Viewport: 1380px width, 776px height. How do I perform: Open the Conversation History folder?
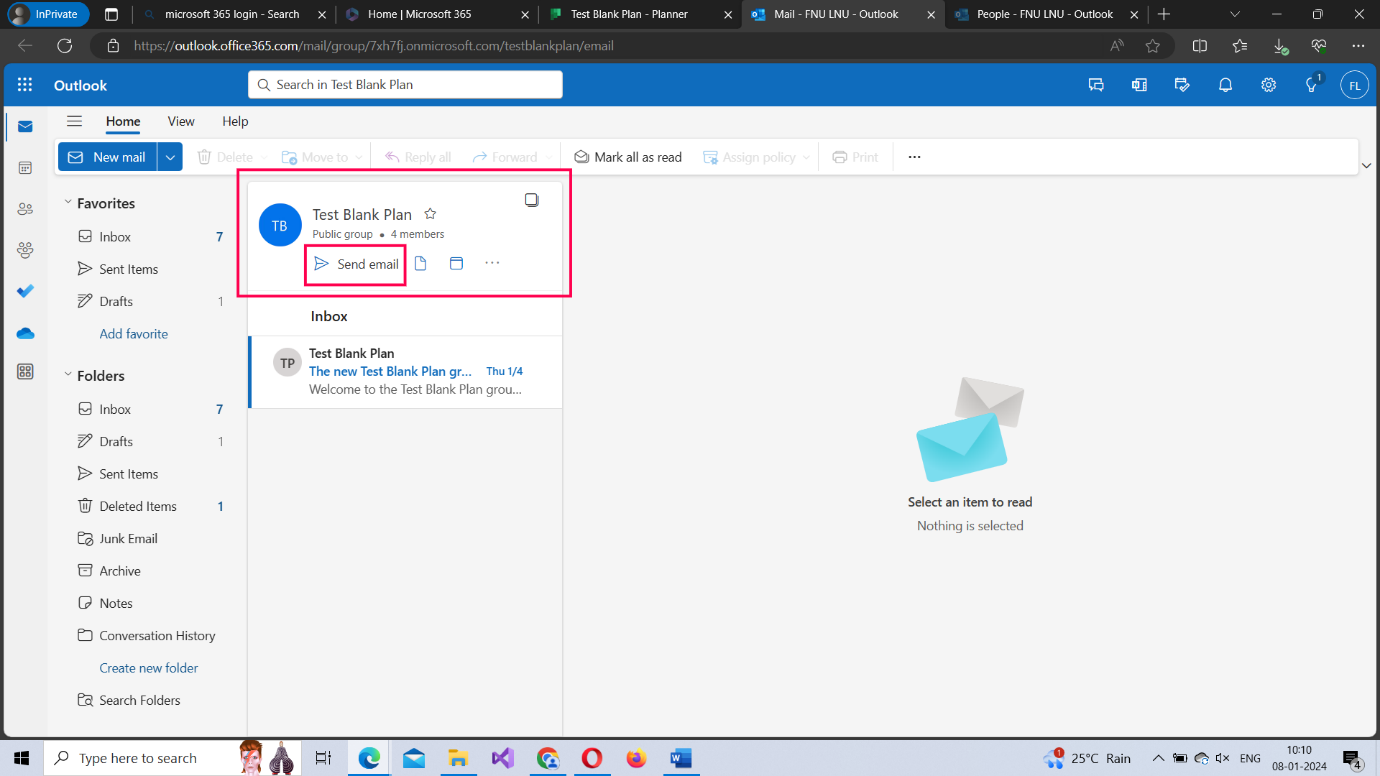click(150, 635)
